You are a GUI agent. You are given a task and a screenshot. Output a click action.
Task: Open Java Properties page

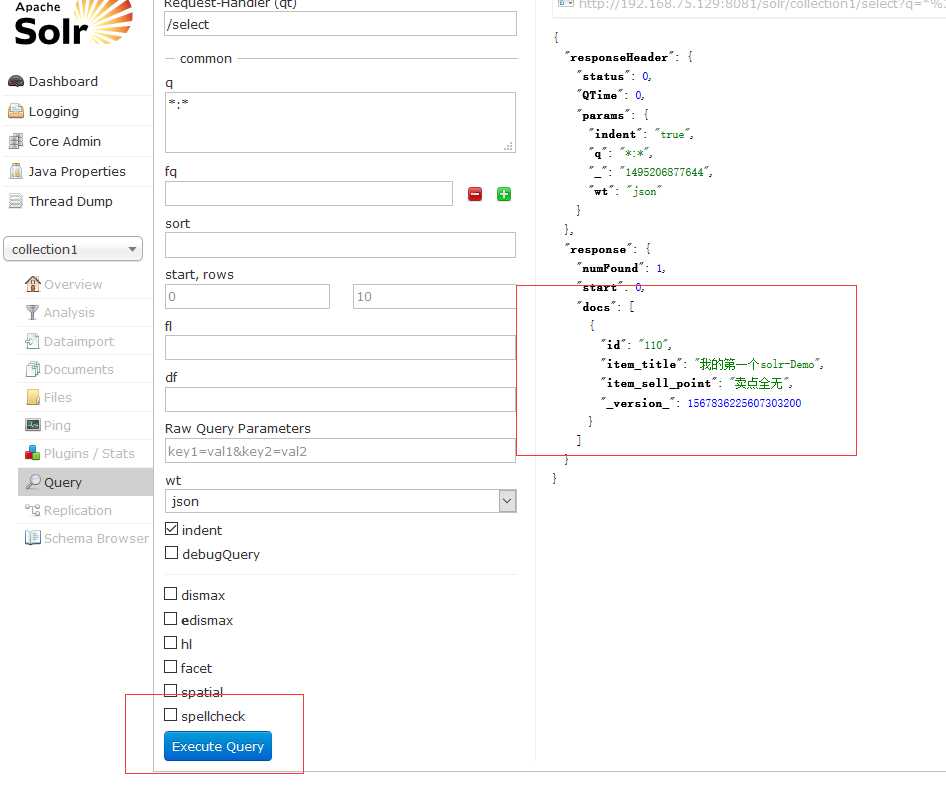pyautogui.click(x=77, y=171)
